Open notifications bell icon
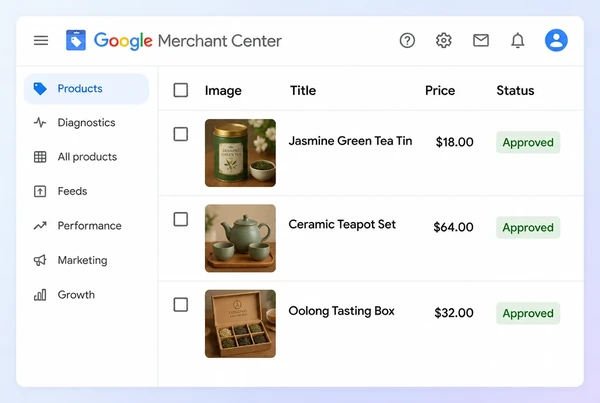The width and height of the screenshot is (600, 403). [518, 40]
